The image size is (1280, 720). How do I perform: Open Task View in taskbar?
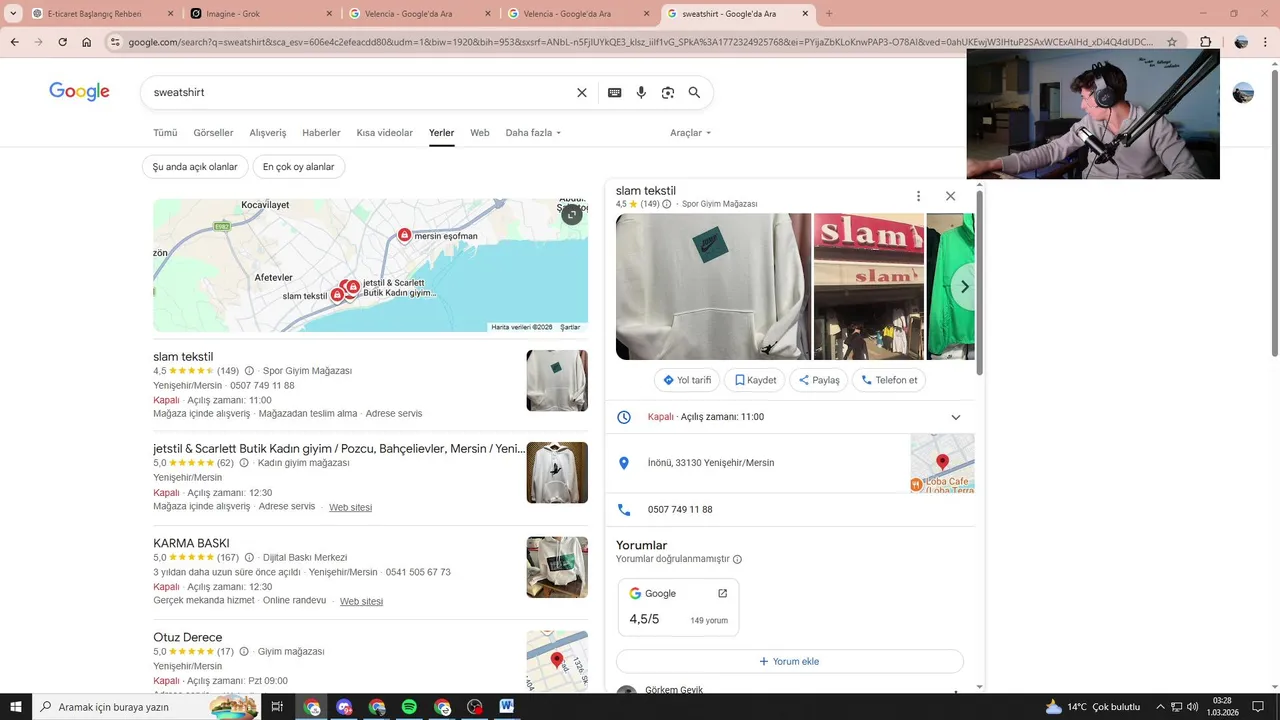[x=277, y=707]
